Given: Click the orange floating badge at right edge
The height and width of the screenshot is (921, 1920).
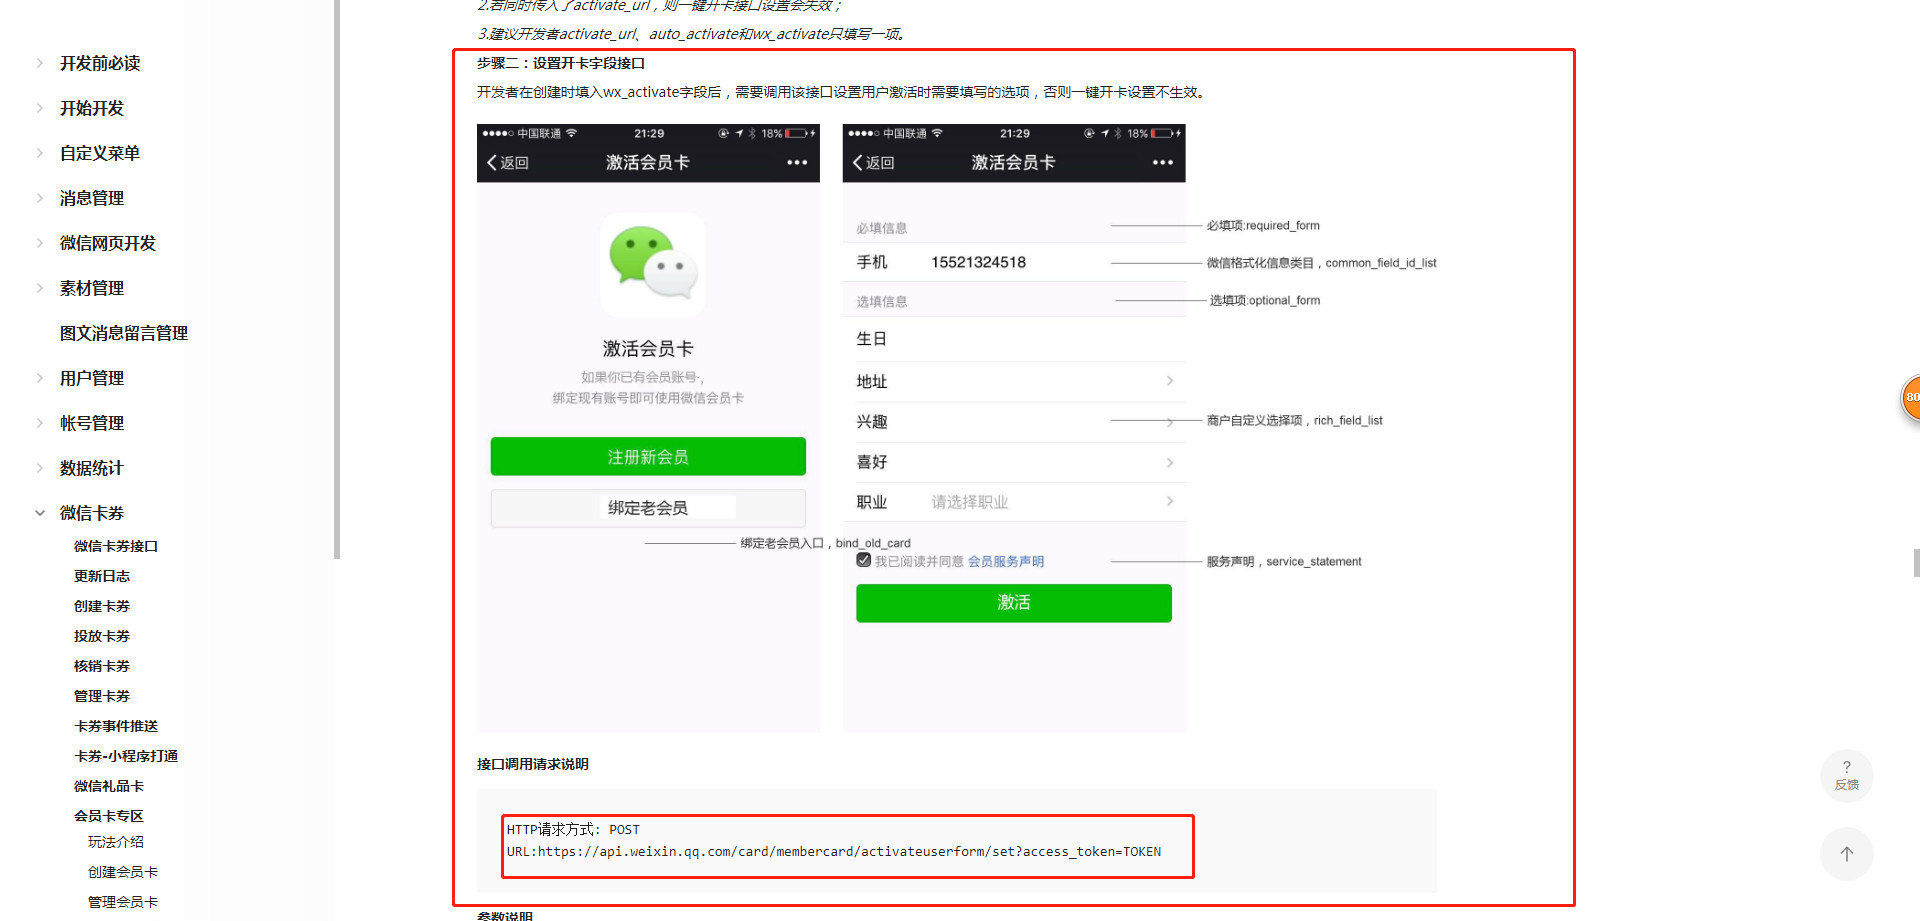Looking at the screenshot, I should (1911, 398).
